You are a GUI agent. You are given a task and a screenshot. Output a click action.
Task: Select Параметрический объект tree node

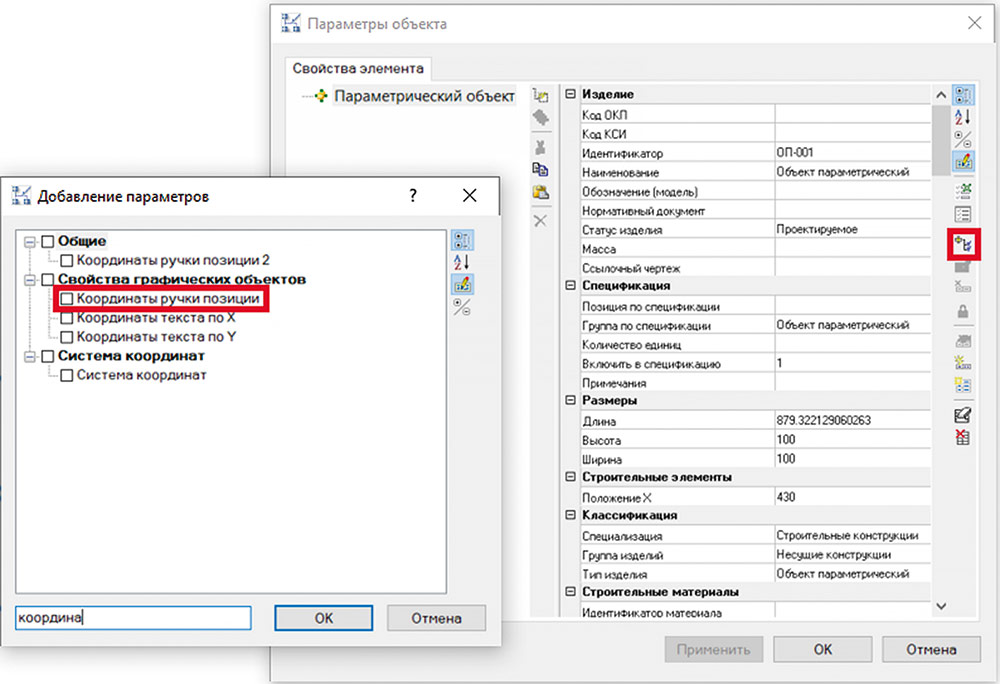pos(424,97)
